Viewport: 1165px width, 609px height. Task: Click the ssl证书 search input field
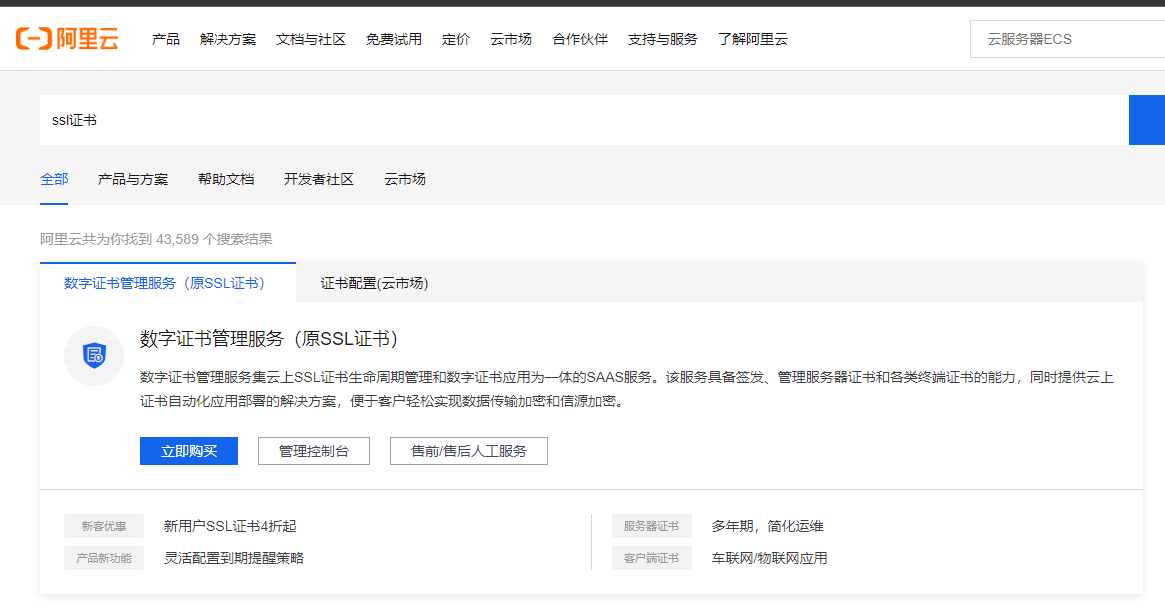(584, 120)
